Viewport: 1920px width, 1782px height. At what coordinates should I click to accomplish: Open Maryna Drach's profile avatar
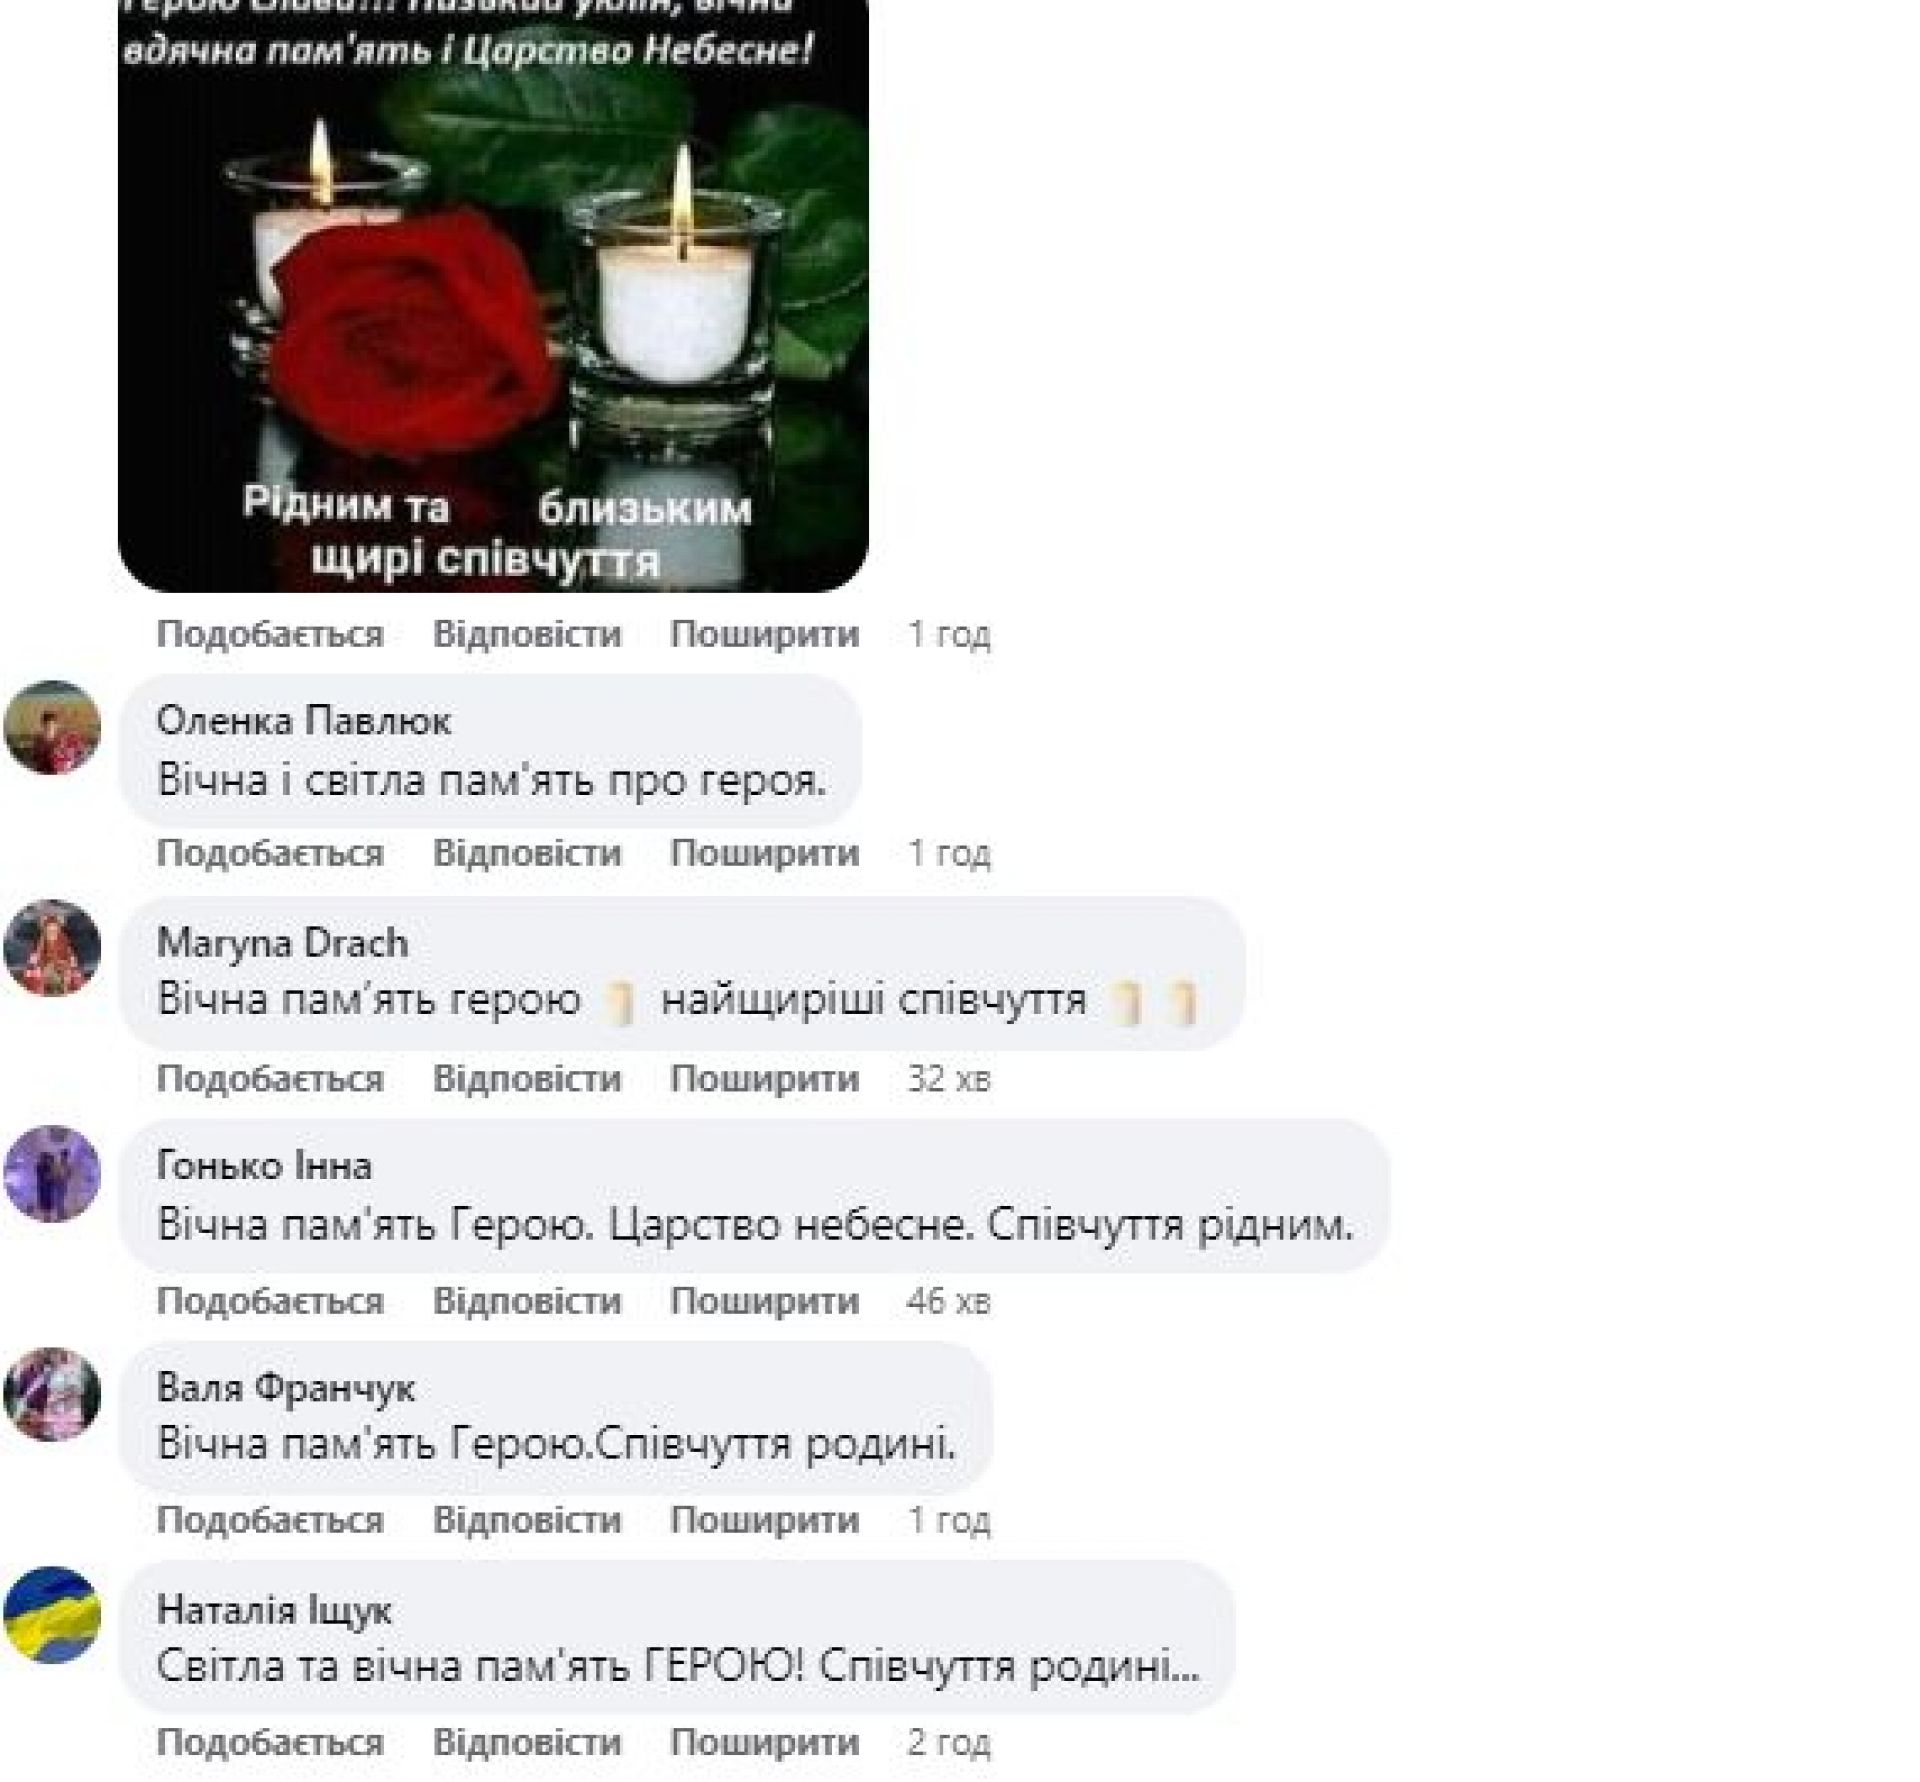[52, 949]
